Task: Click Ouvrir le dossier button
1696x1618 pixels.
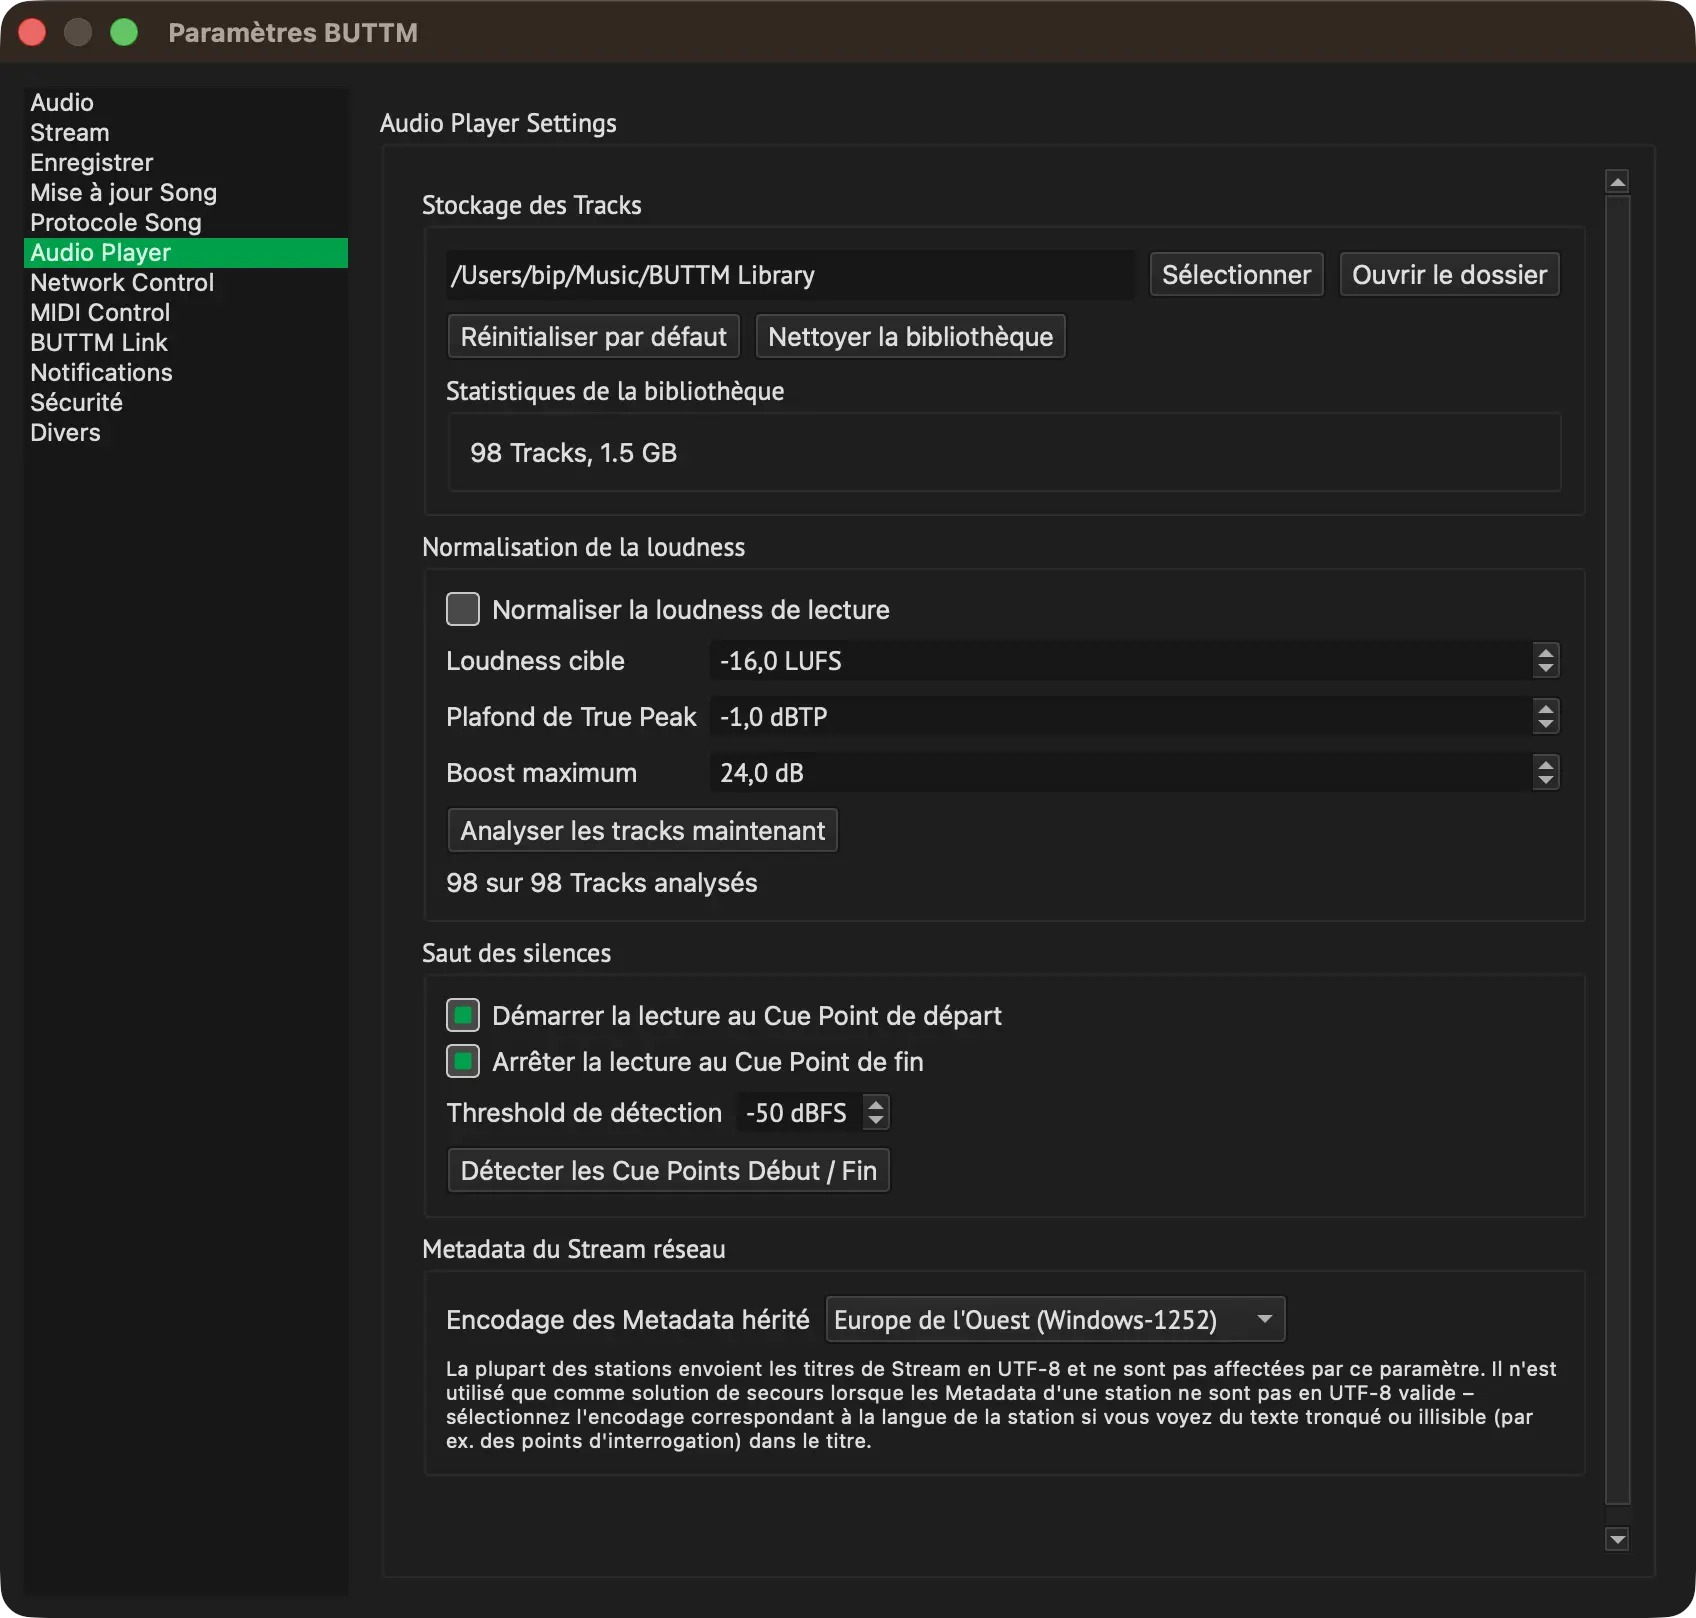Action: (x=1449, y=274)
